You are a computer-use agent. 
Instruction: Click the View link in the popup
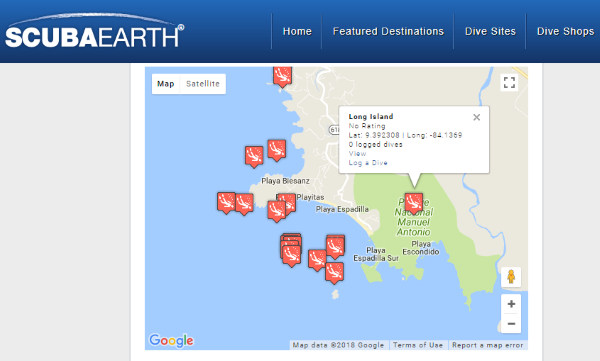pyautogui.click(x=357, y=154)
